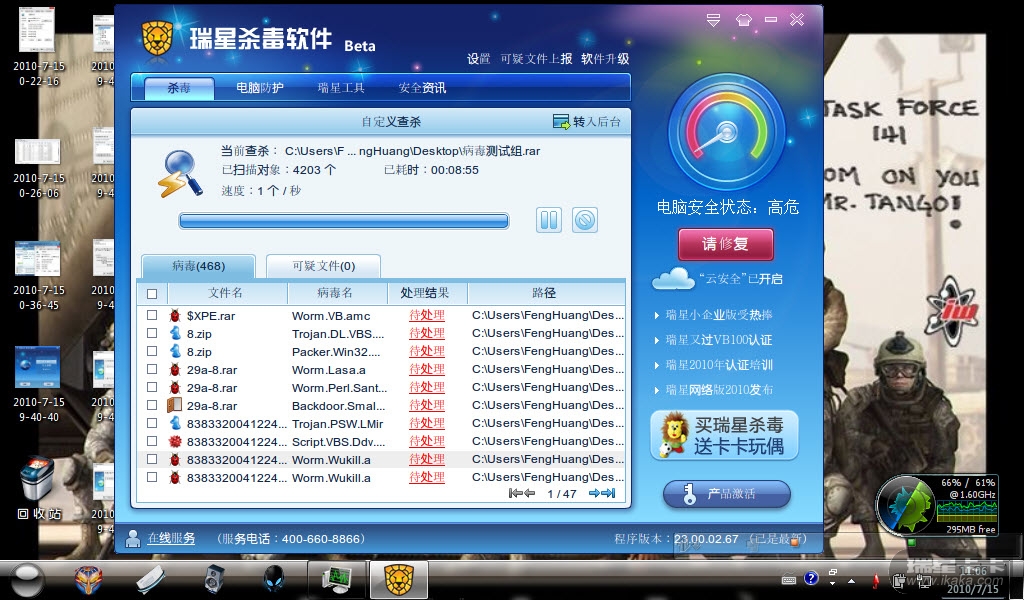Check the box for 8.zip Trojan.DL.VBS row
This screenshot has width=1024, height=600.
152,333
